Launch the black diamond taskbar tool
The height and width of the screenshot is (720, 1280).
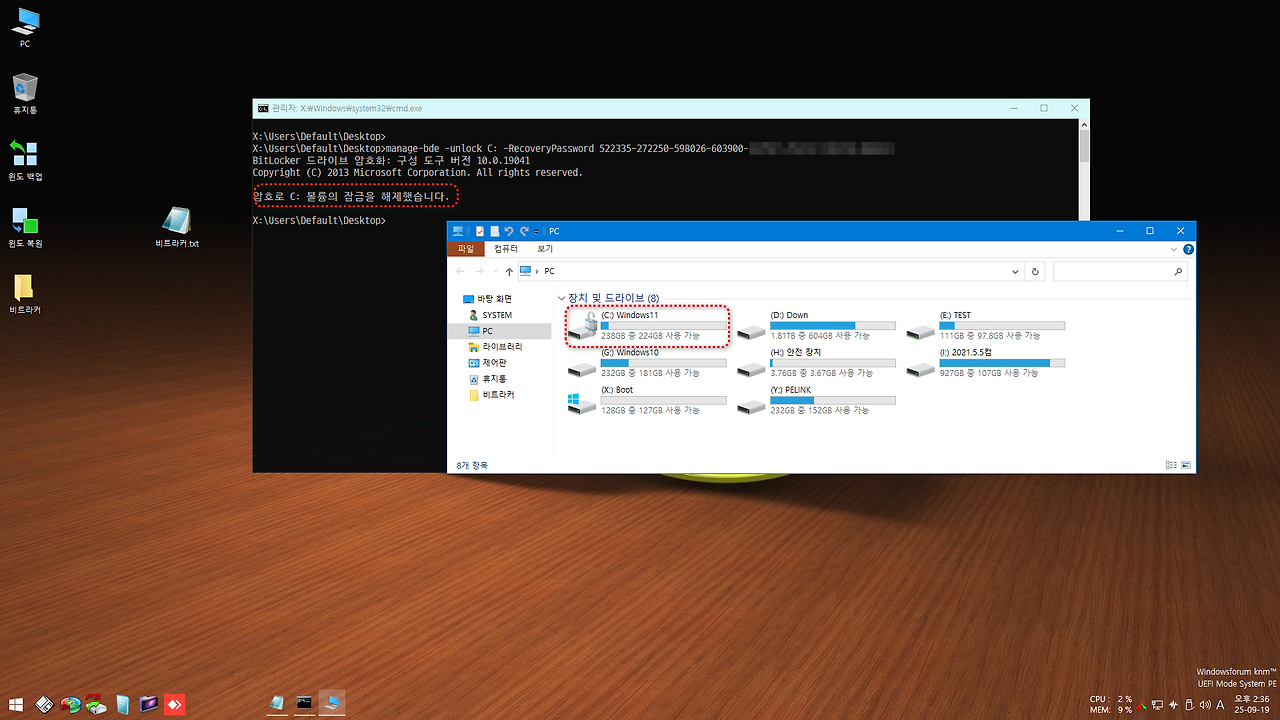pyautogui.click(x=44, y=704)
